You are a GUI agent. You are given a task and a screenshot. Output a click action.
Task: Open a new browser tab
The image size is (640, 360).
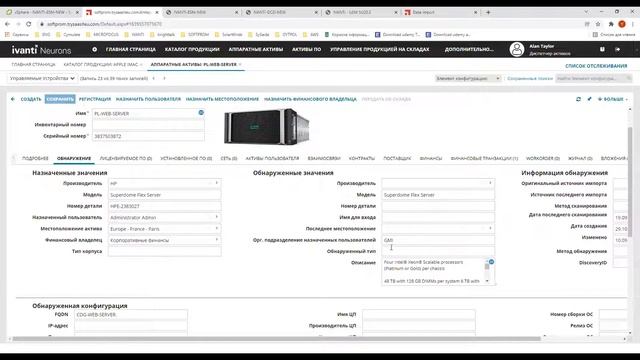tap(488, 12)
